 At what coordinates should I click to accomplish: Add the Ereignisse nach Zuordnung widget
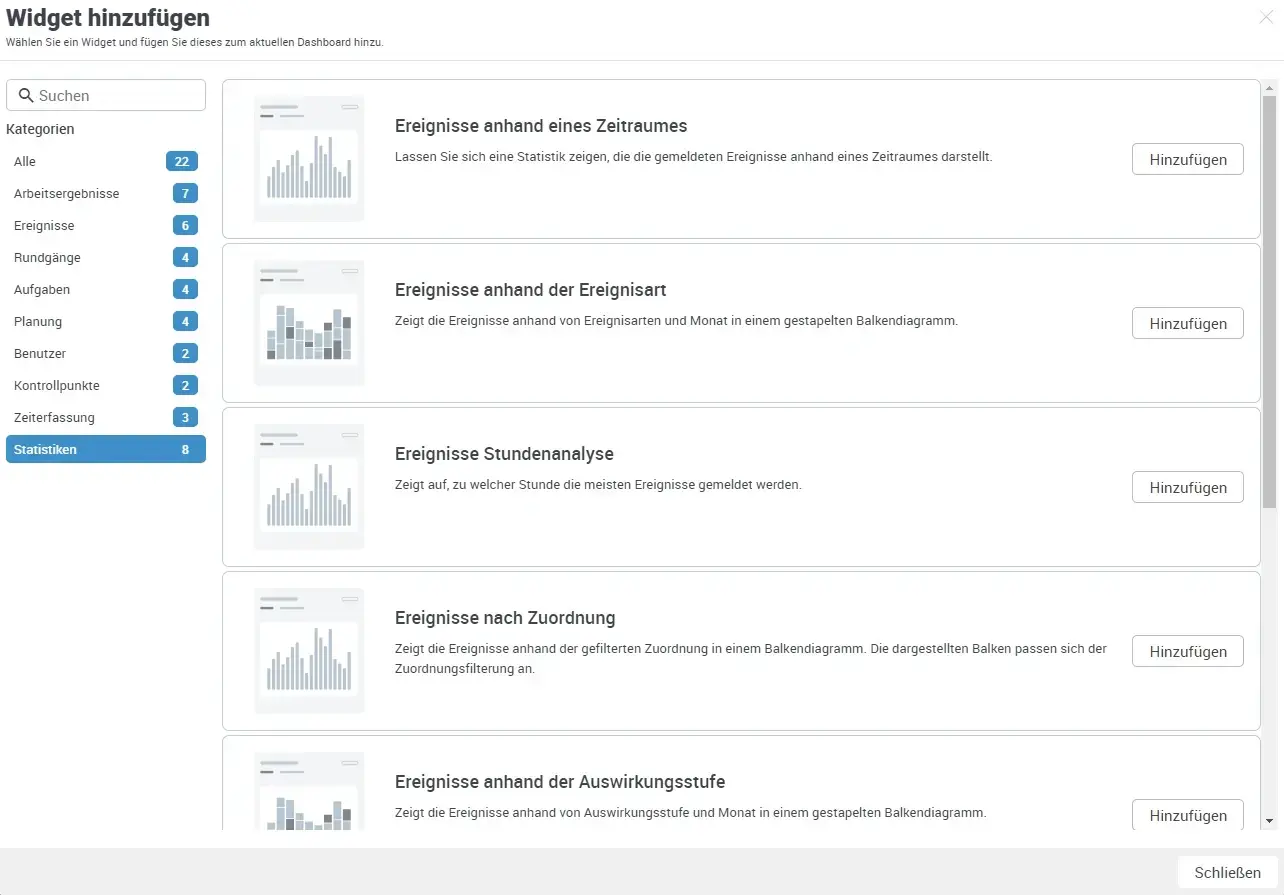pos(1187,651)
